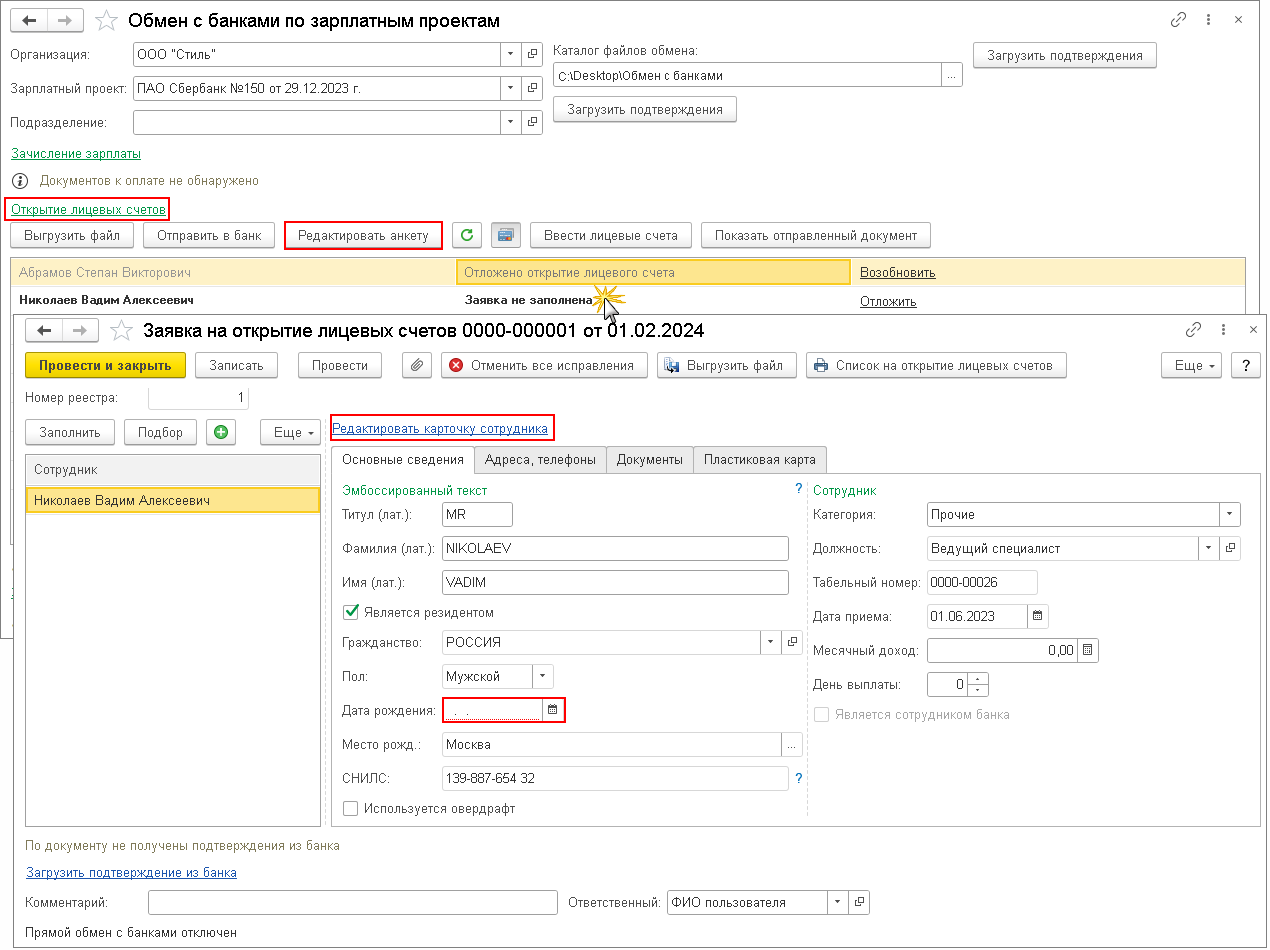Click the Комментарий input field
Viewport: 1270px width, 950px height.
point(352,902)
